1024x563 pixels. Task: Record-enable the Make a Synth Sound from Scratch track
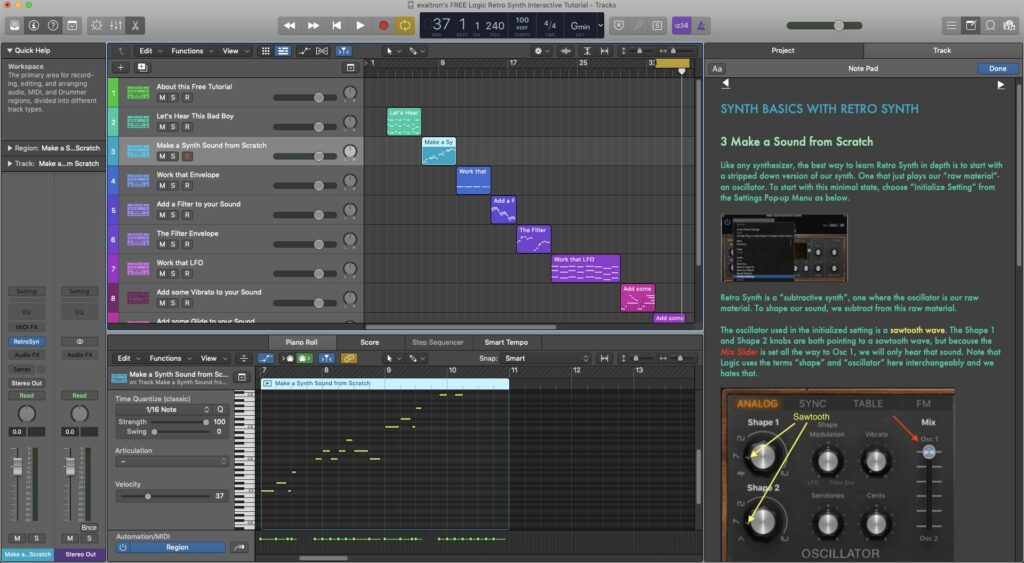coord(187,156)
